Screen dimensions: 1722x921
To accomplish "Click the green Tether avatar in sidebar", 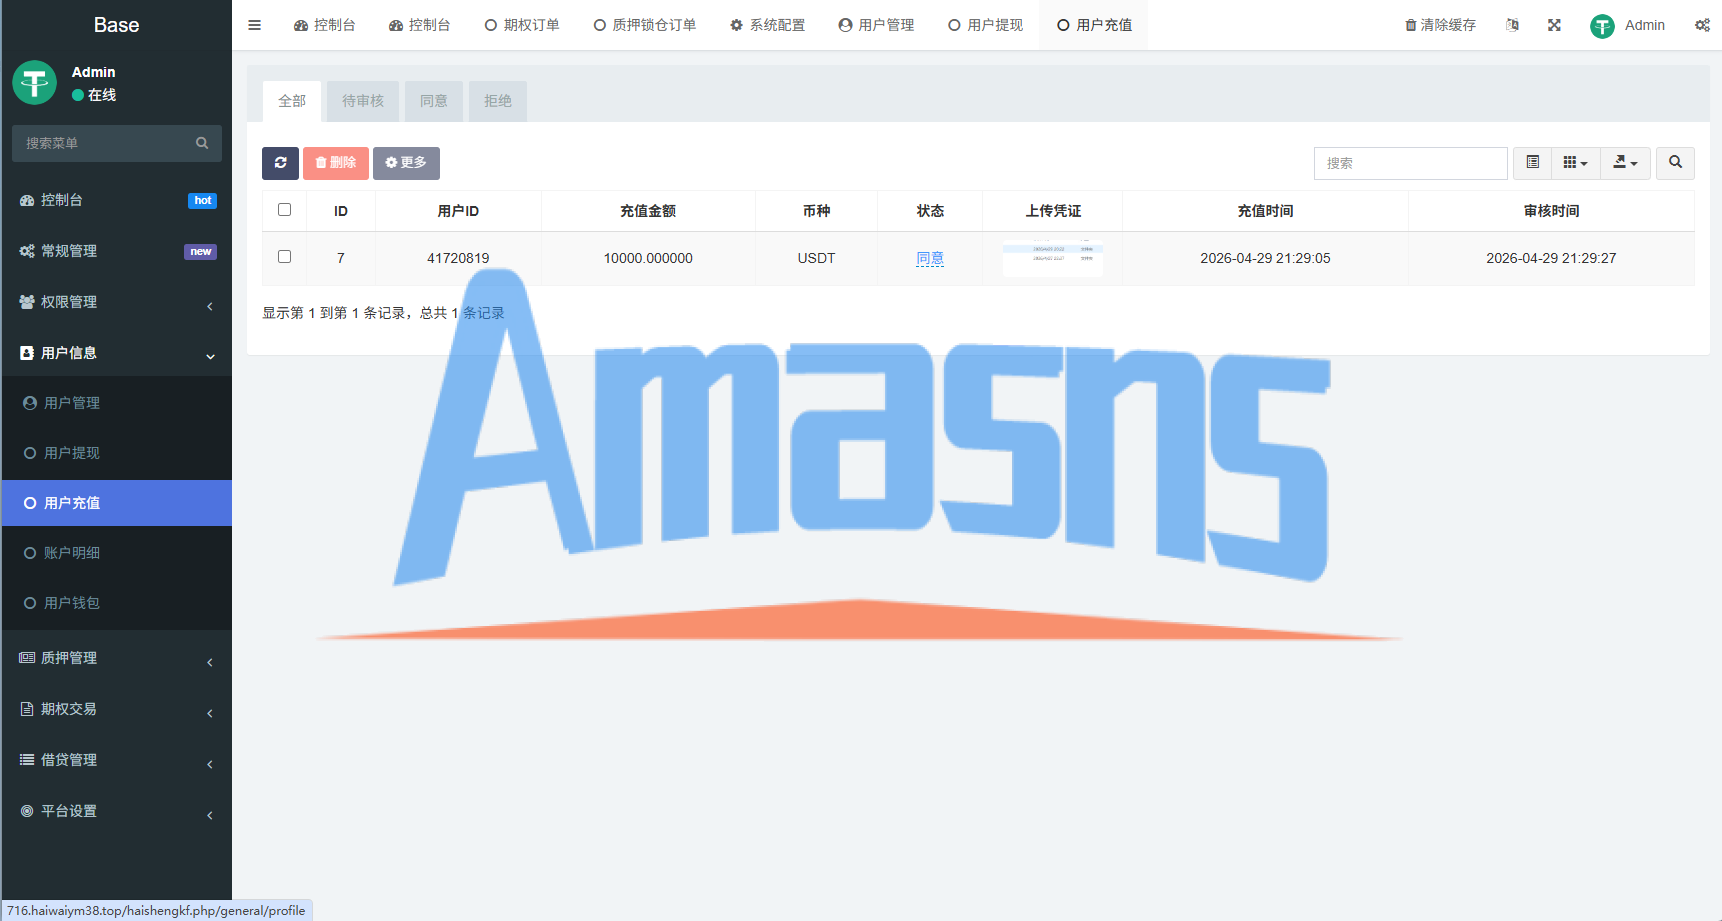I will [34, 82].
